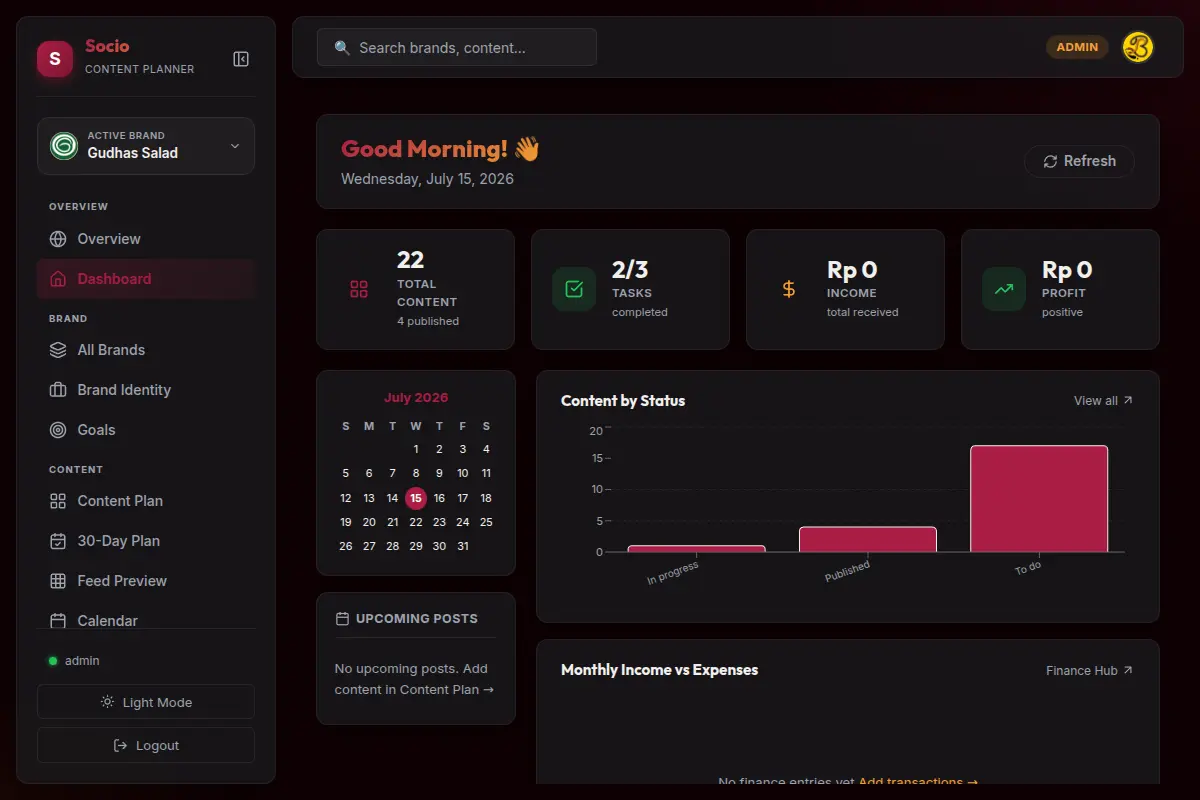Image resolution: width=1200 pixels, height=800 pixels.
Task: Open the View all link for Content by Status
Action: pyautogui.click(x=1103, y=400)
